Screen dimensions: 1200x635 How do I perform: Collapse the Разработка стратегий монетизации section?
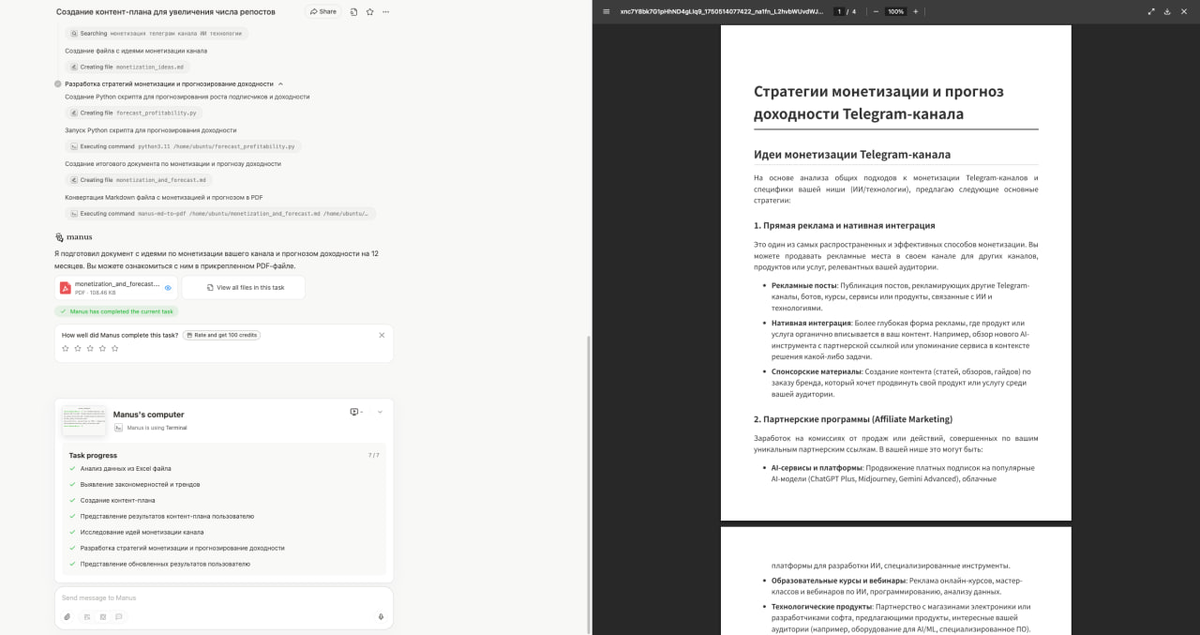[281, 84]
